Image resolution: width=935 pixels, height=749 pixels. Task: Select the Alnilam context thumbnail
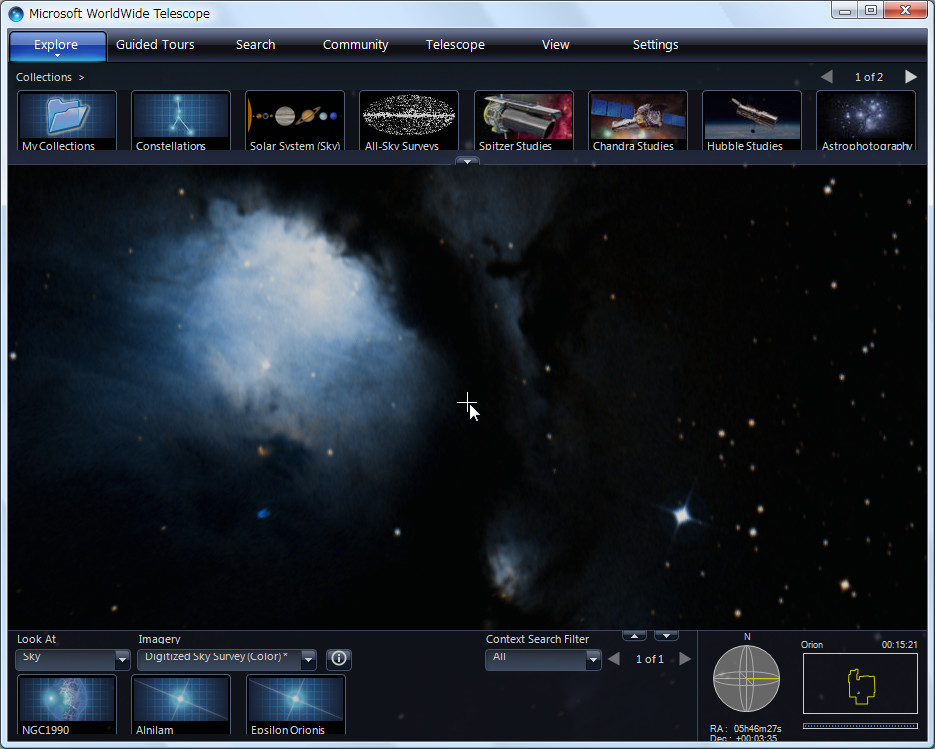181,705
